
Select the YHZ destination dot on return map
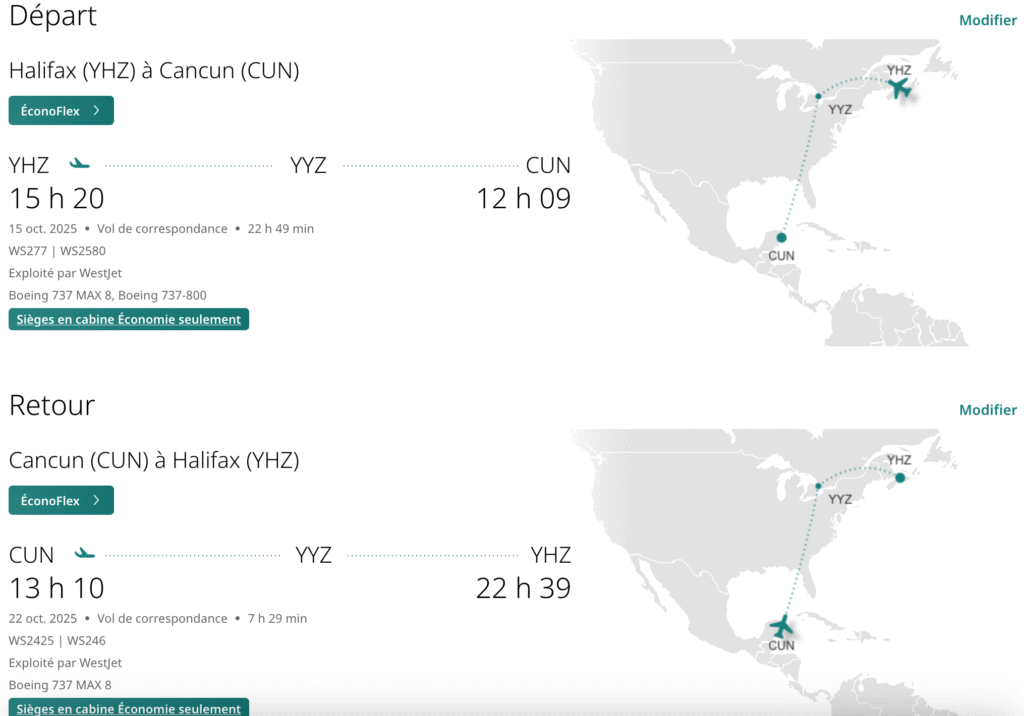point(900,477)
